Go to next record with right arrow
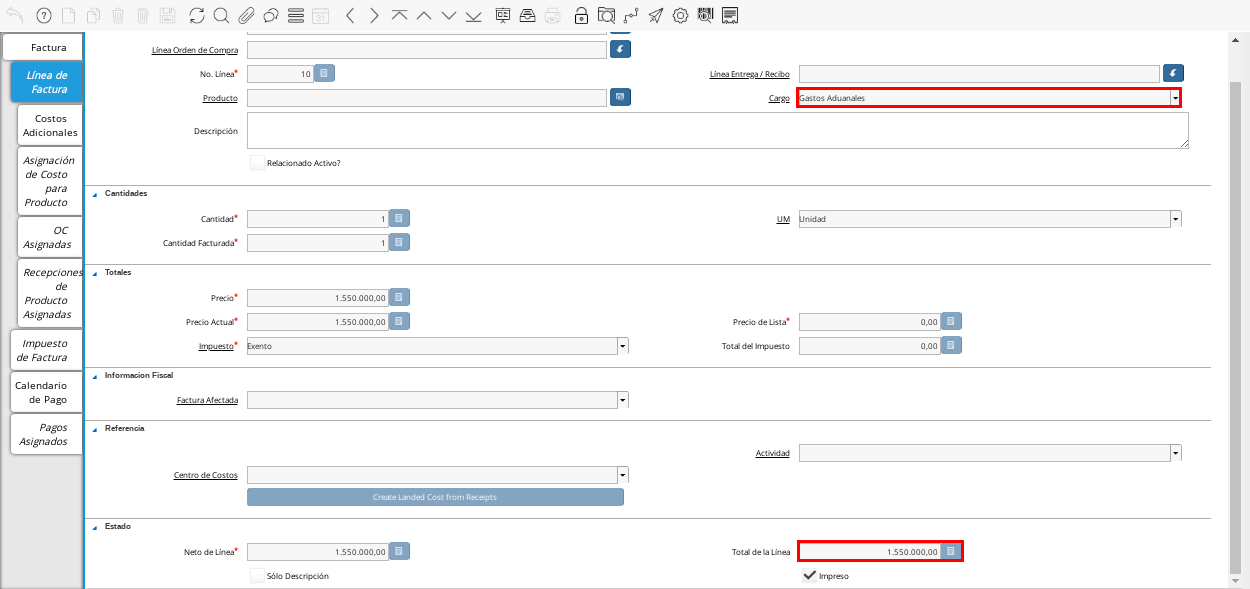This screenshot has height=589, width=1250. pyautogui.click(x=374, y=15)
